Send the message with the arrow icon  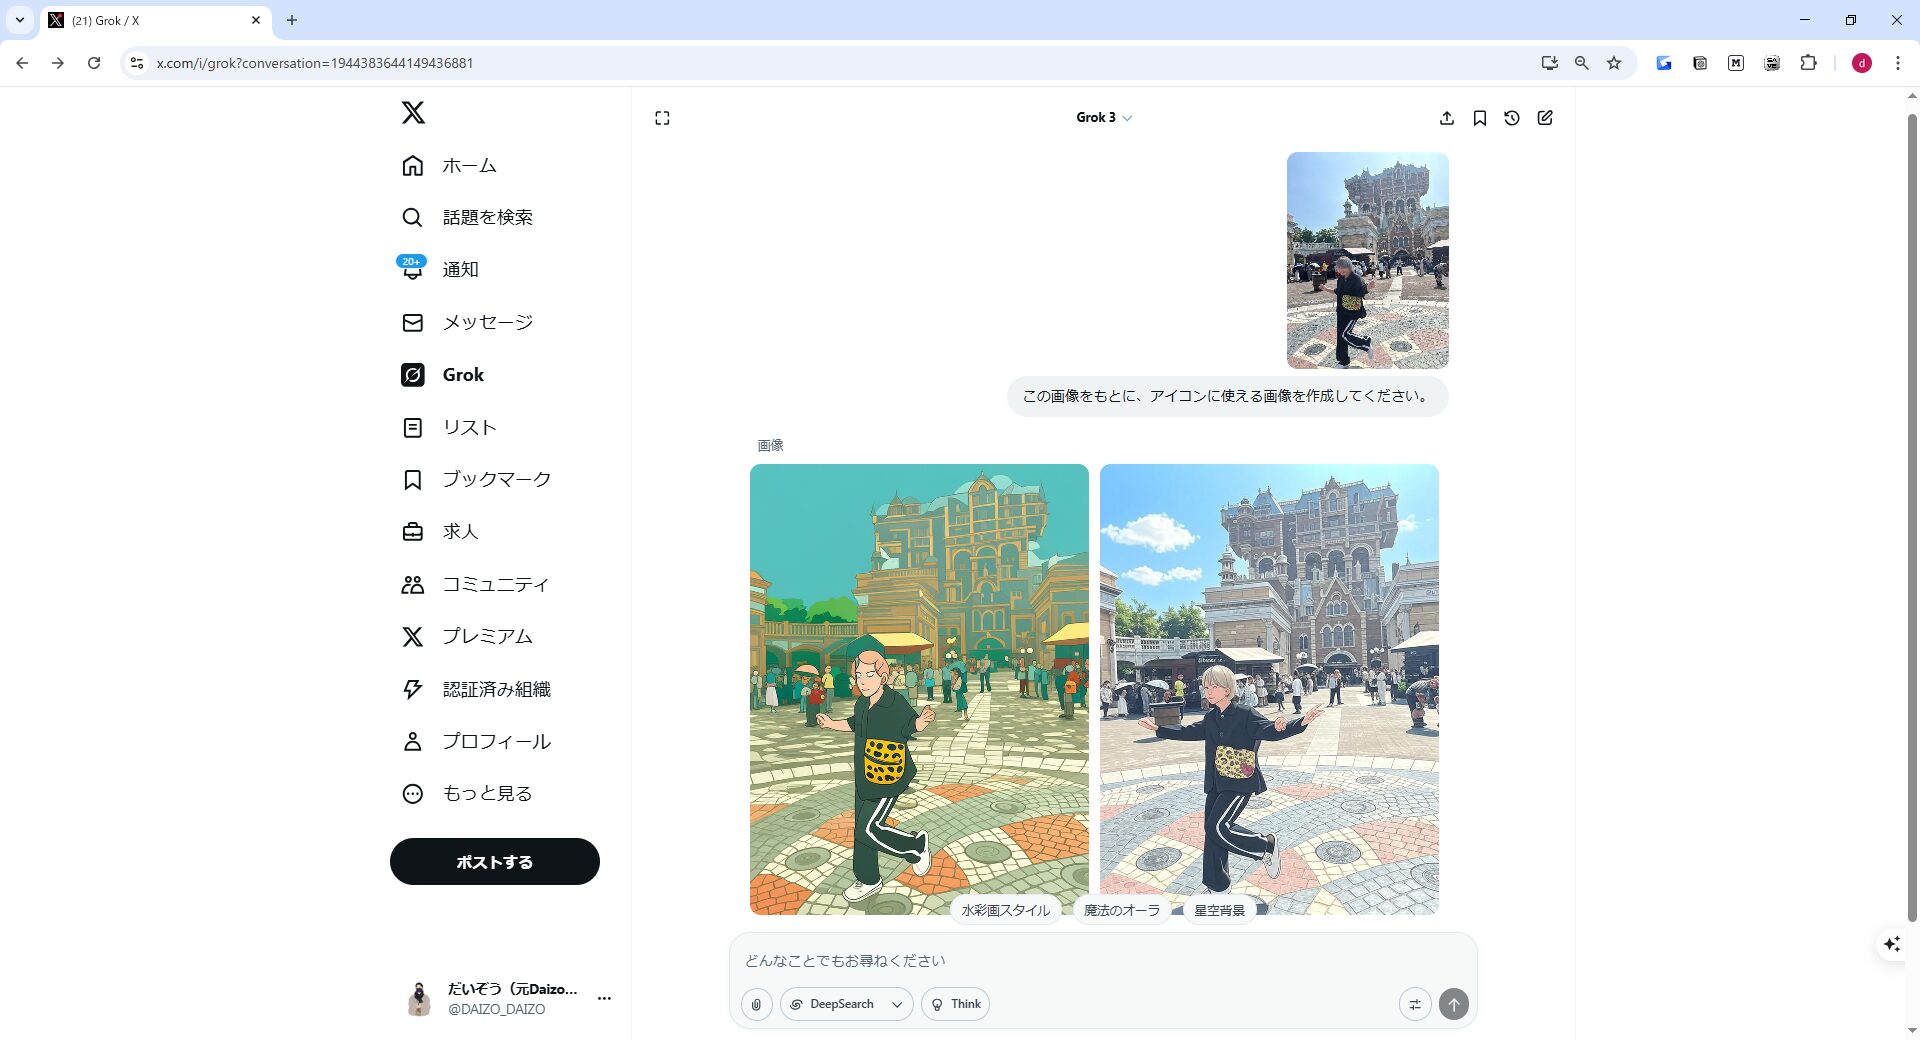click(1453, 1004)
